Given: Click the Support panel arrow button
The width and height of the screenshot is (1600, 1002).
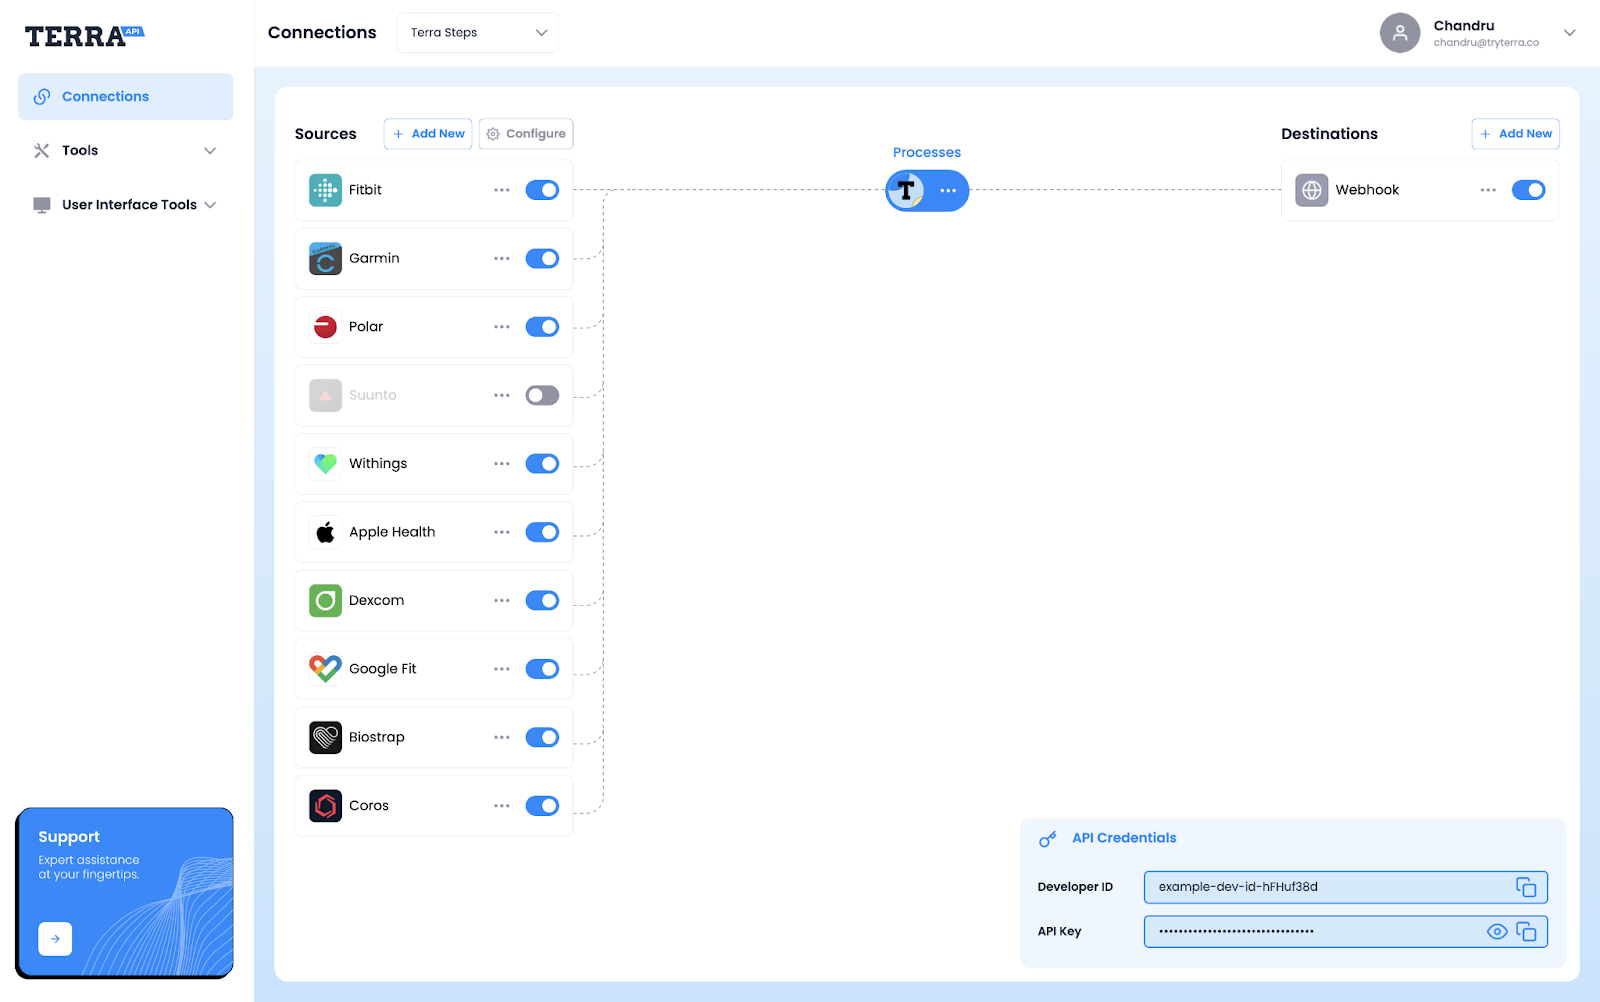Looking at the screenshot, I should pyautogui.click(x=55, y=938).
